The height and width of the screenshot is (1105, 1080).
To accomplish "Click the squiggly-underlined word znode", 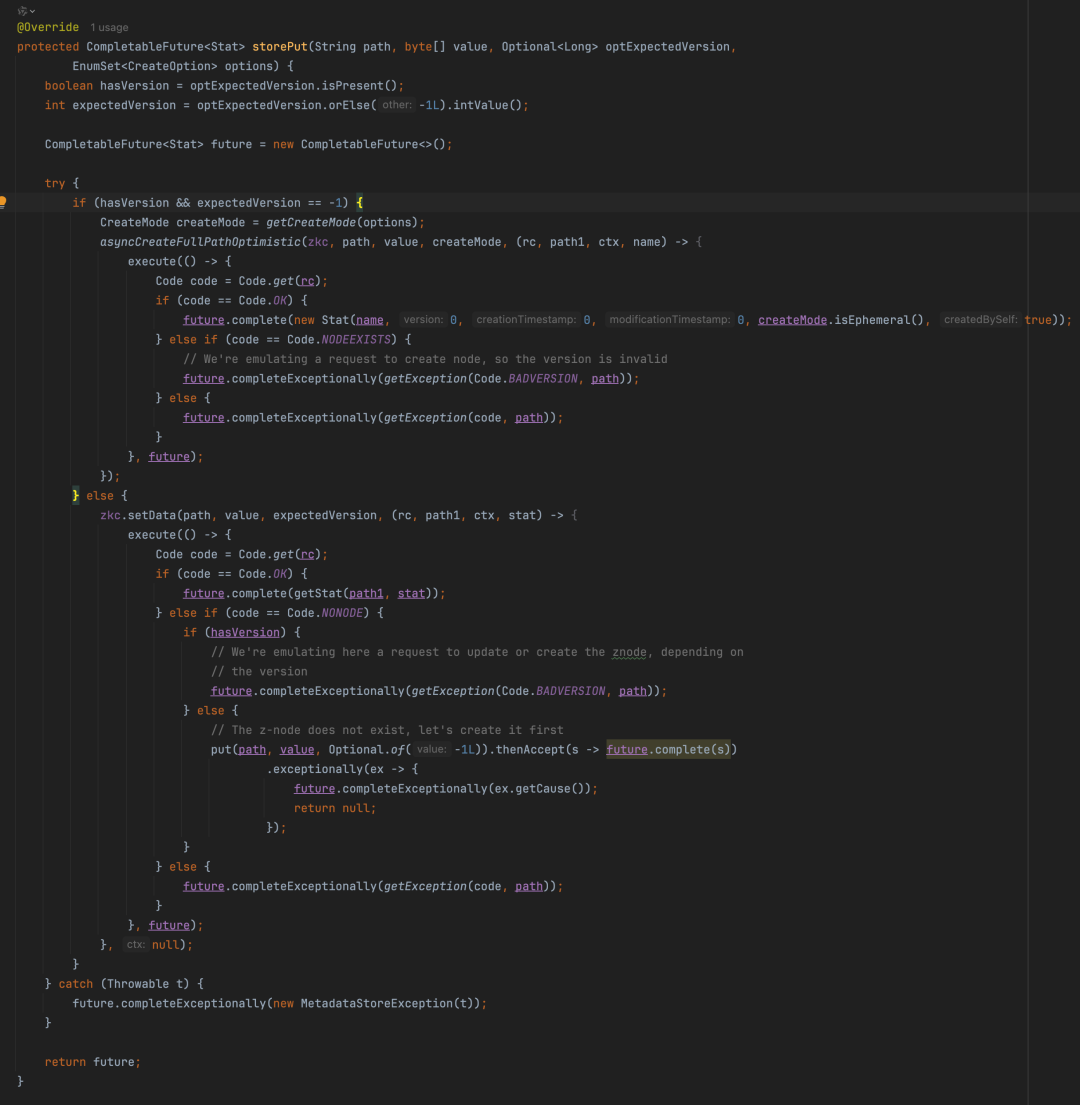I will (x=629, y=653).
